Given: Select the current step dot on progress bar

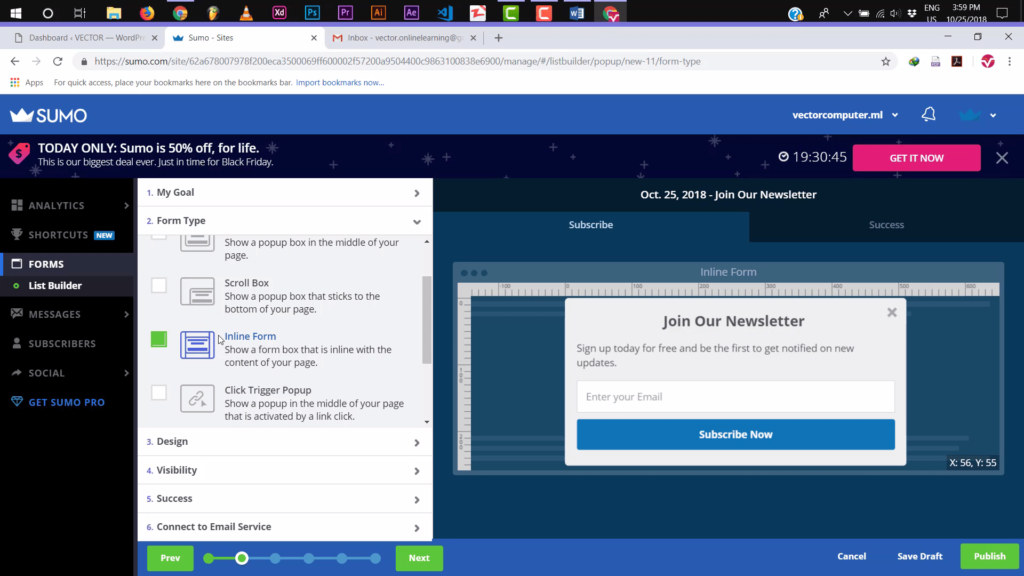Looking at the screenshot, I should pos(242,558).
